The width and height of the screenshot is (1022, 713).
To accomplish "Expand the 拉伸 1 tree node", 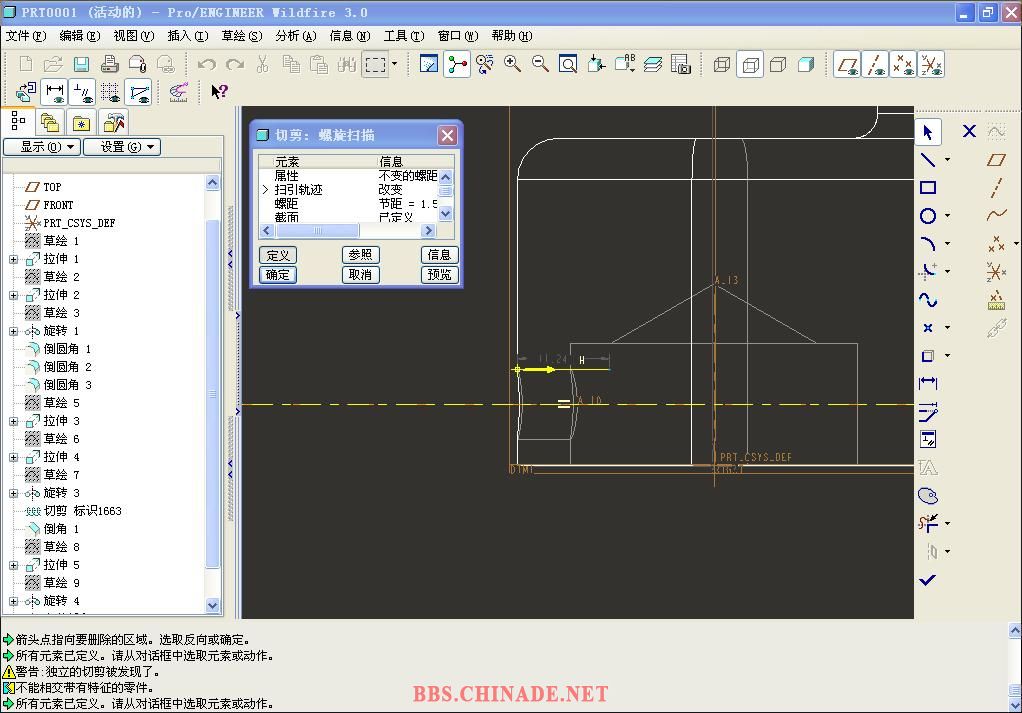I will (14, 259).
